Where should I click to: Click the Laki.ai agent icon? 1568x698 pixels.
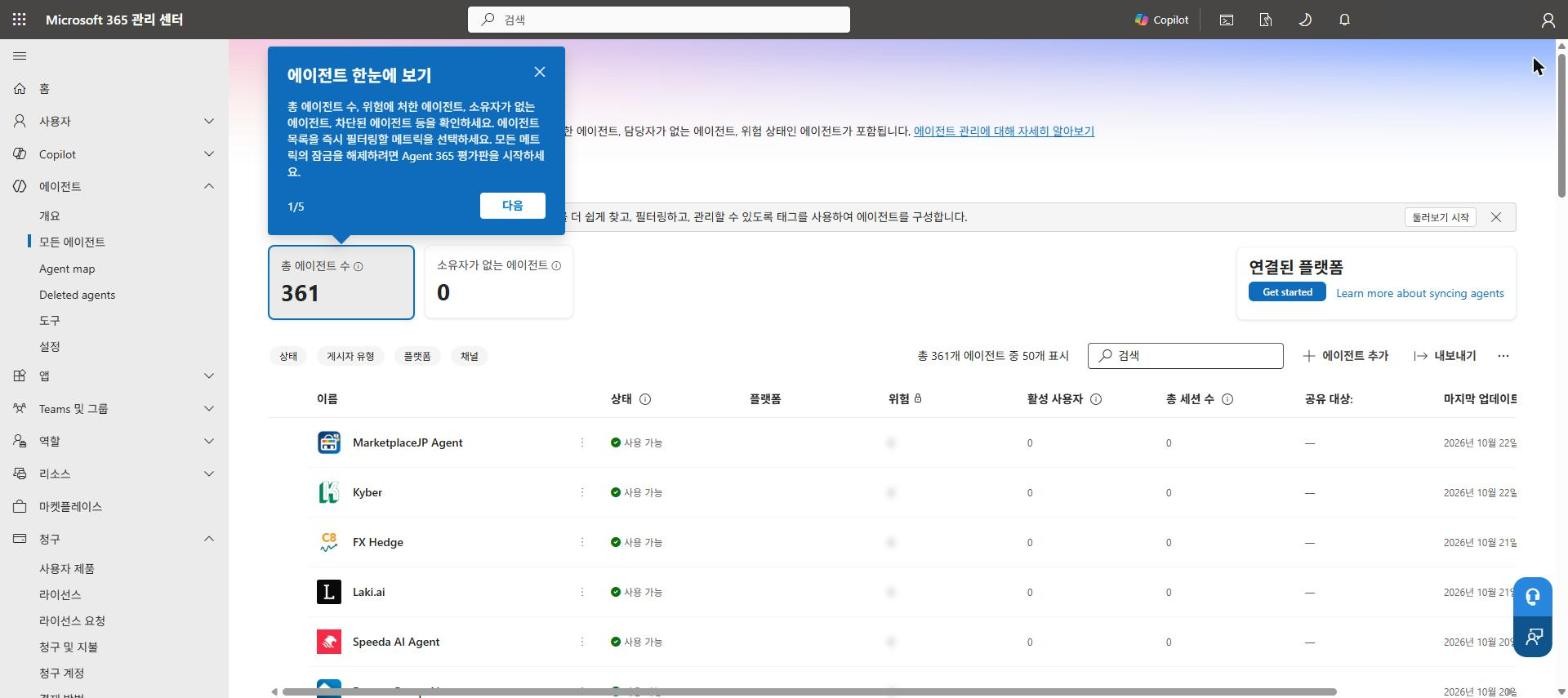pos(329,592)
